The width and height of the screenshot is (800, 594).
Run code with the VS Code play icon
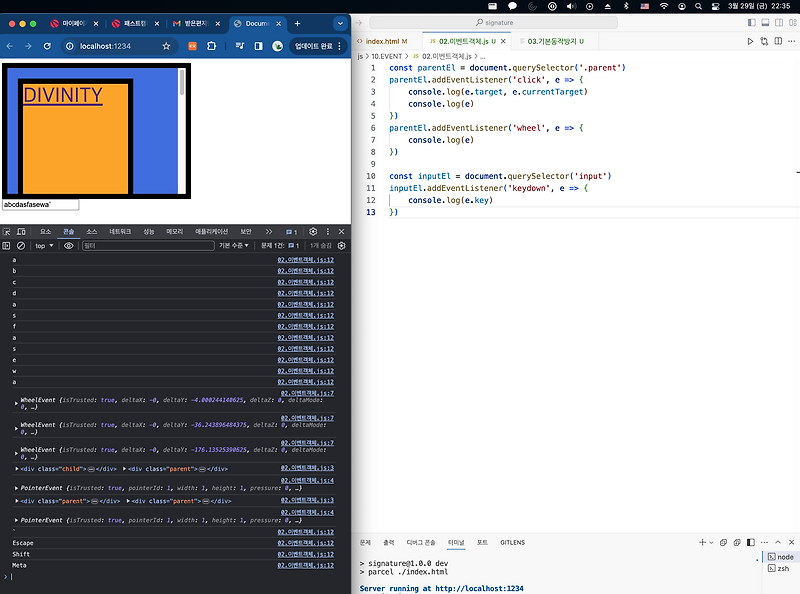(750, 41)
